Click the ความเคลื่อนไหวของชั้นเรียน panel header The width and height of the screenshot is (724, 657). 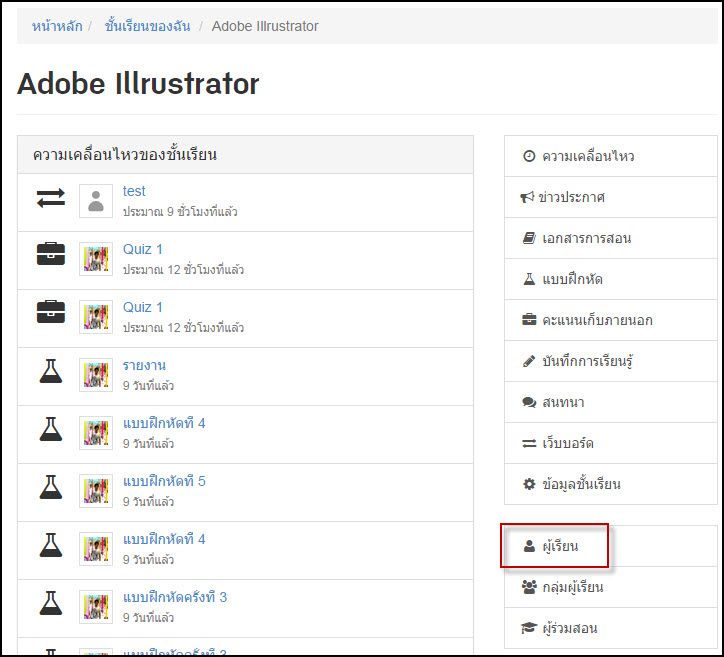tap(246, 155)
